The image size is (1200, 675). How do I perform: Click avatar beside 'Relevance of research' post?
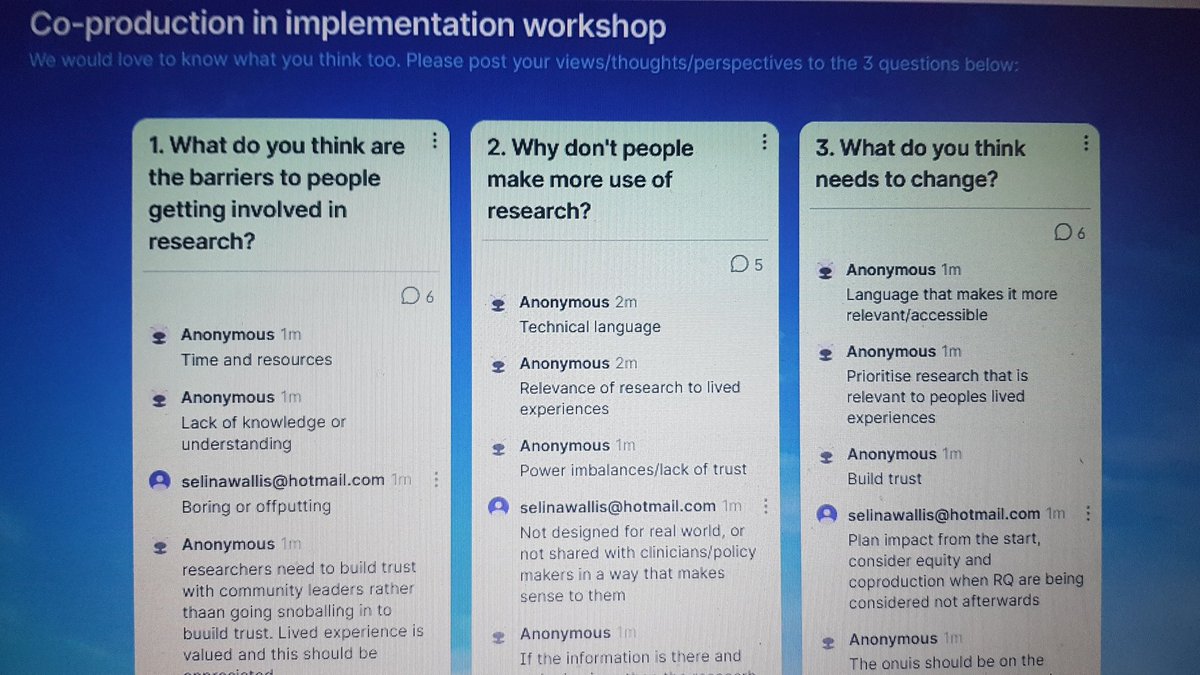pos(498,365)
